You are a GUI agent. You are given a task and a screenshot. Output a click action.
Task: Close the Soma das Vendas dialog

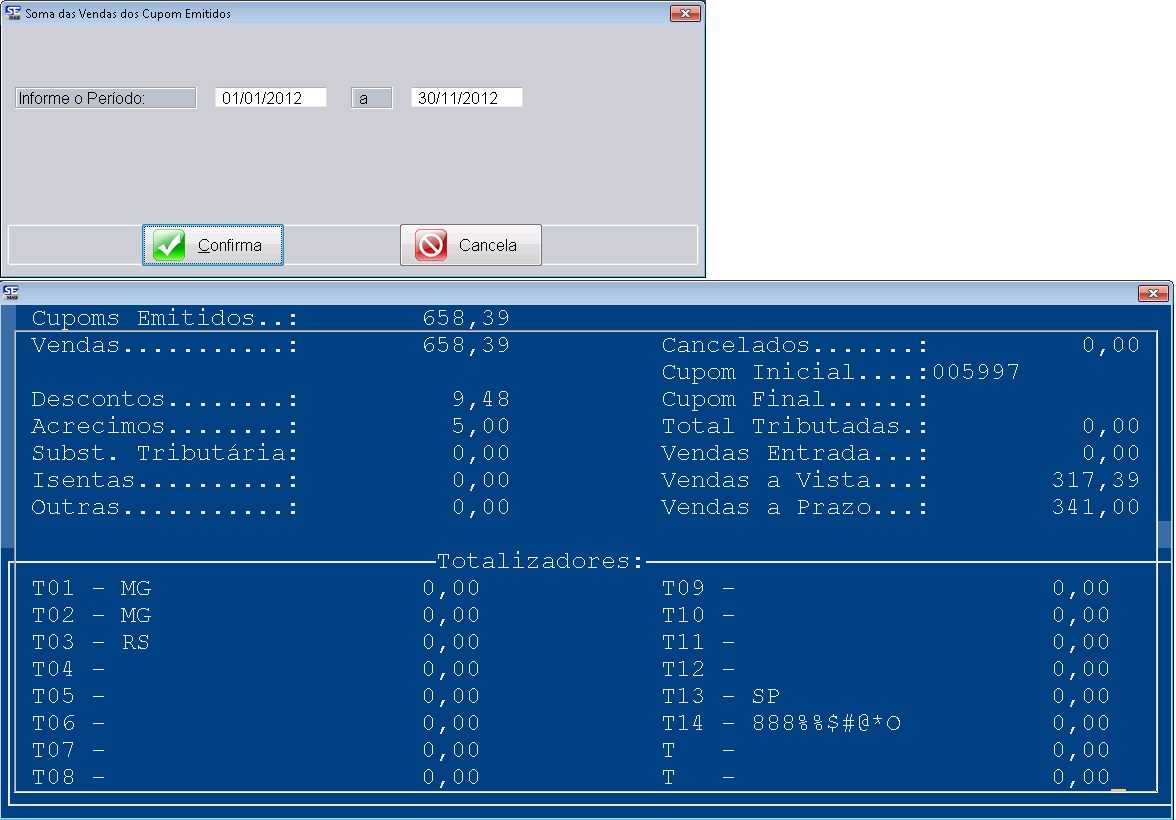tap(685, 14)
